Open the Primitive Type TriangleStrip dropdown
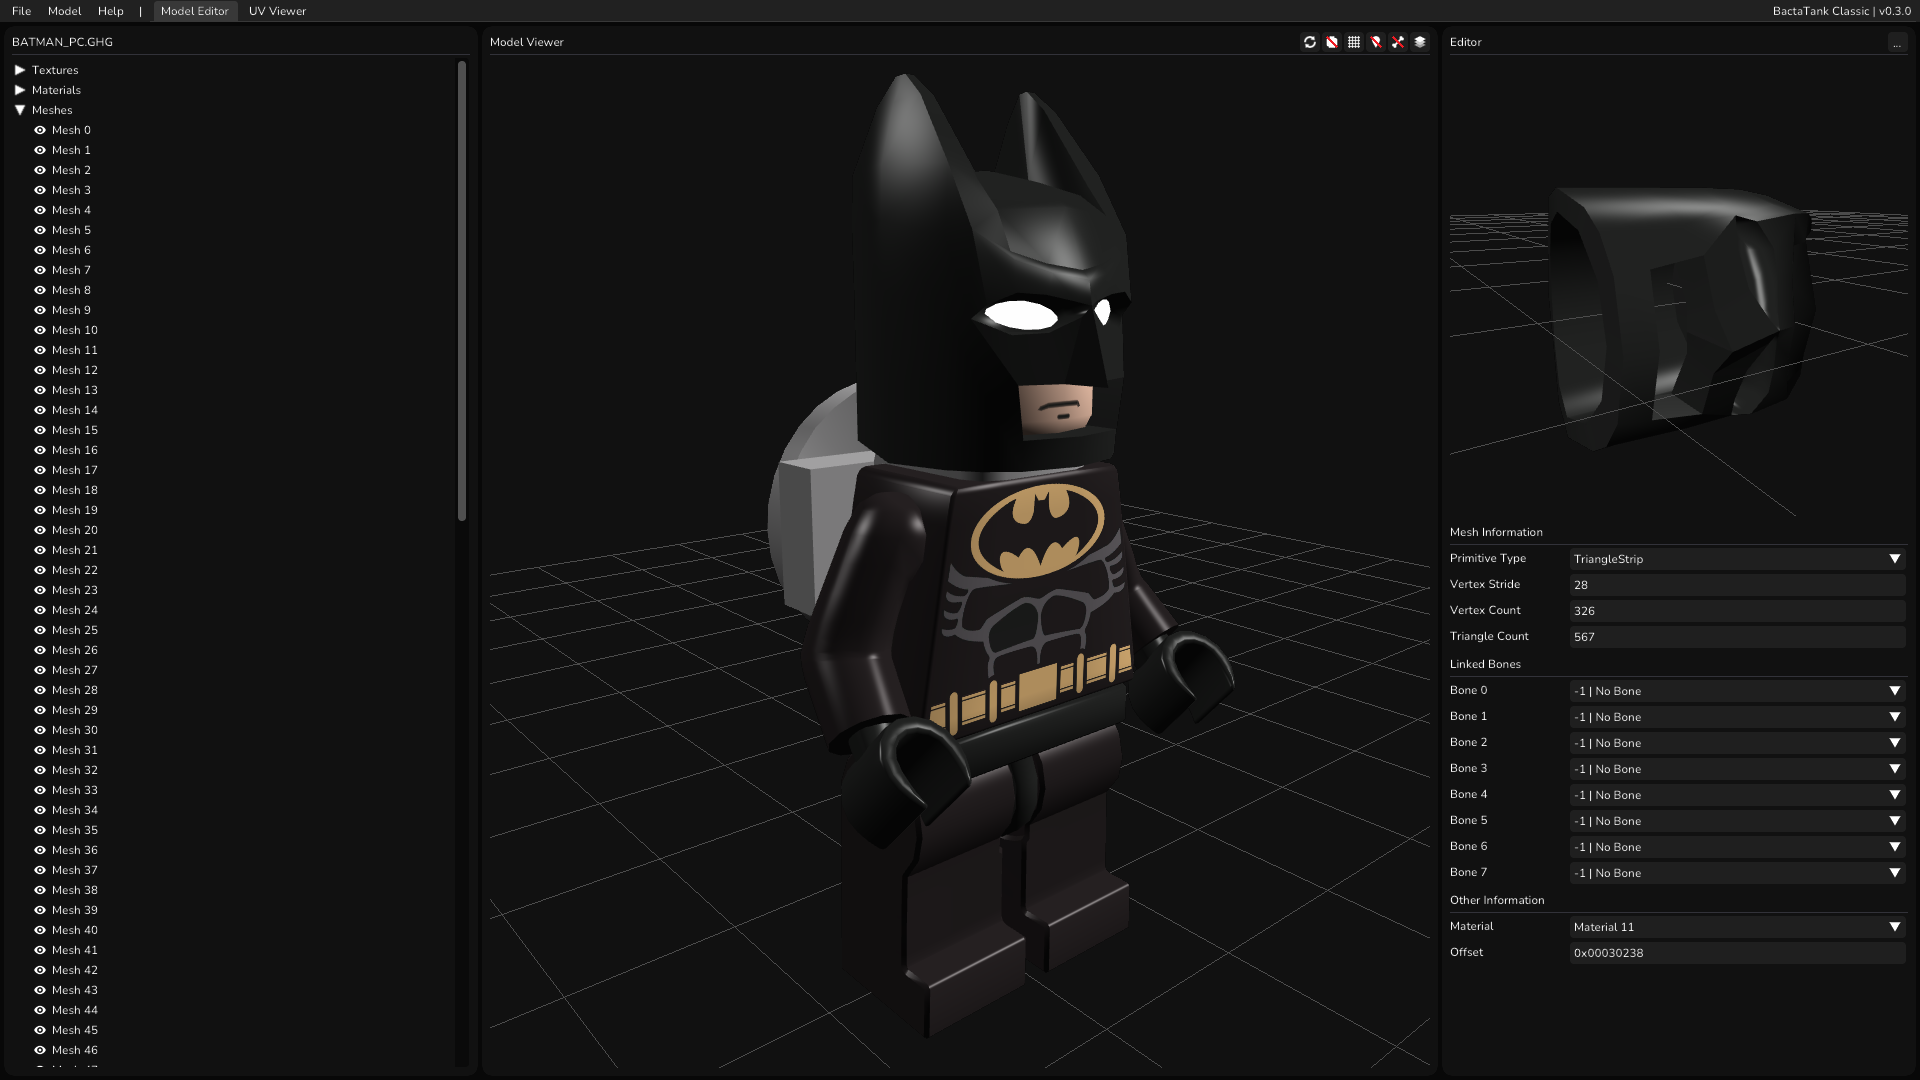Image resolution: width=1920 pixels, height=1080 pixels. (x=1737, y=559)
